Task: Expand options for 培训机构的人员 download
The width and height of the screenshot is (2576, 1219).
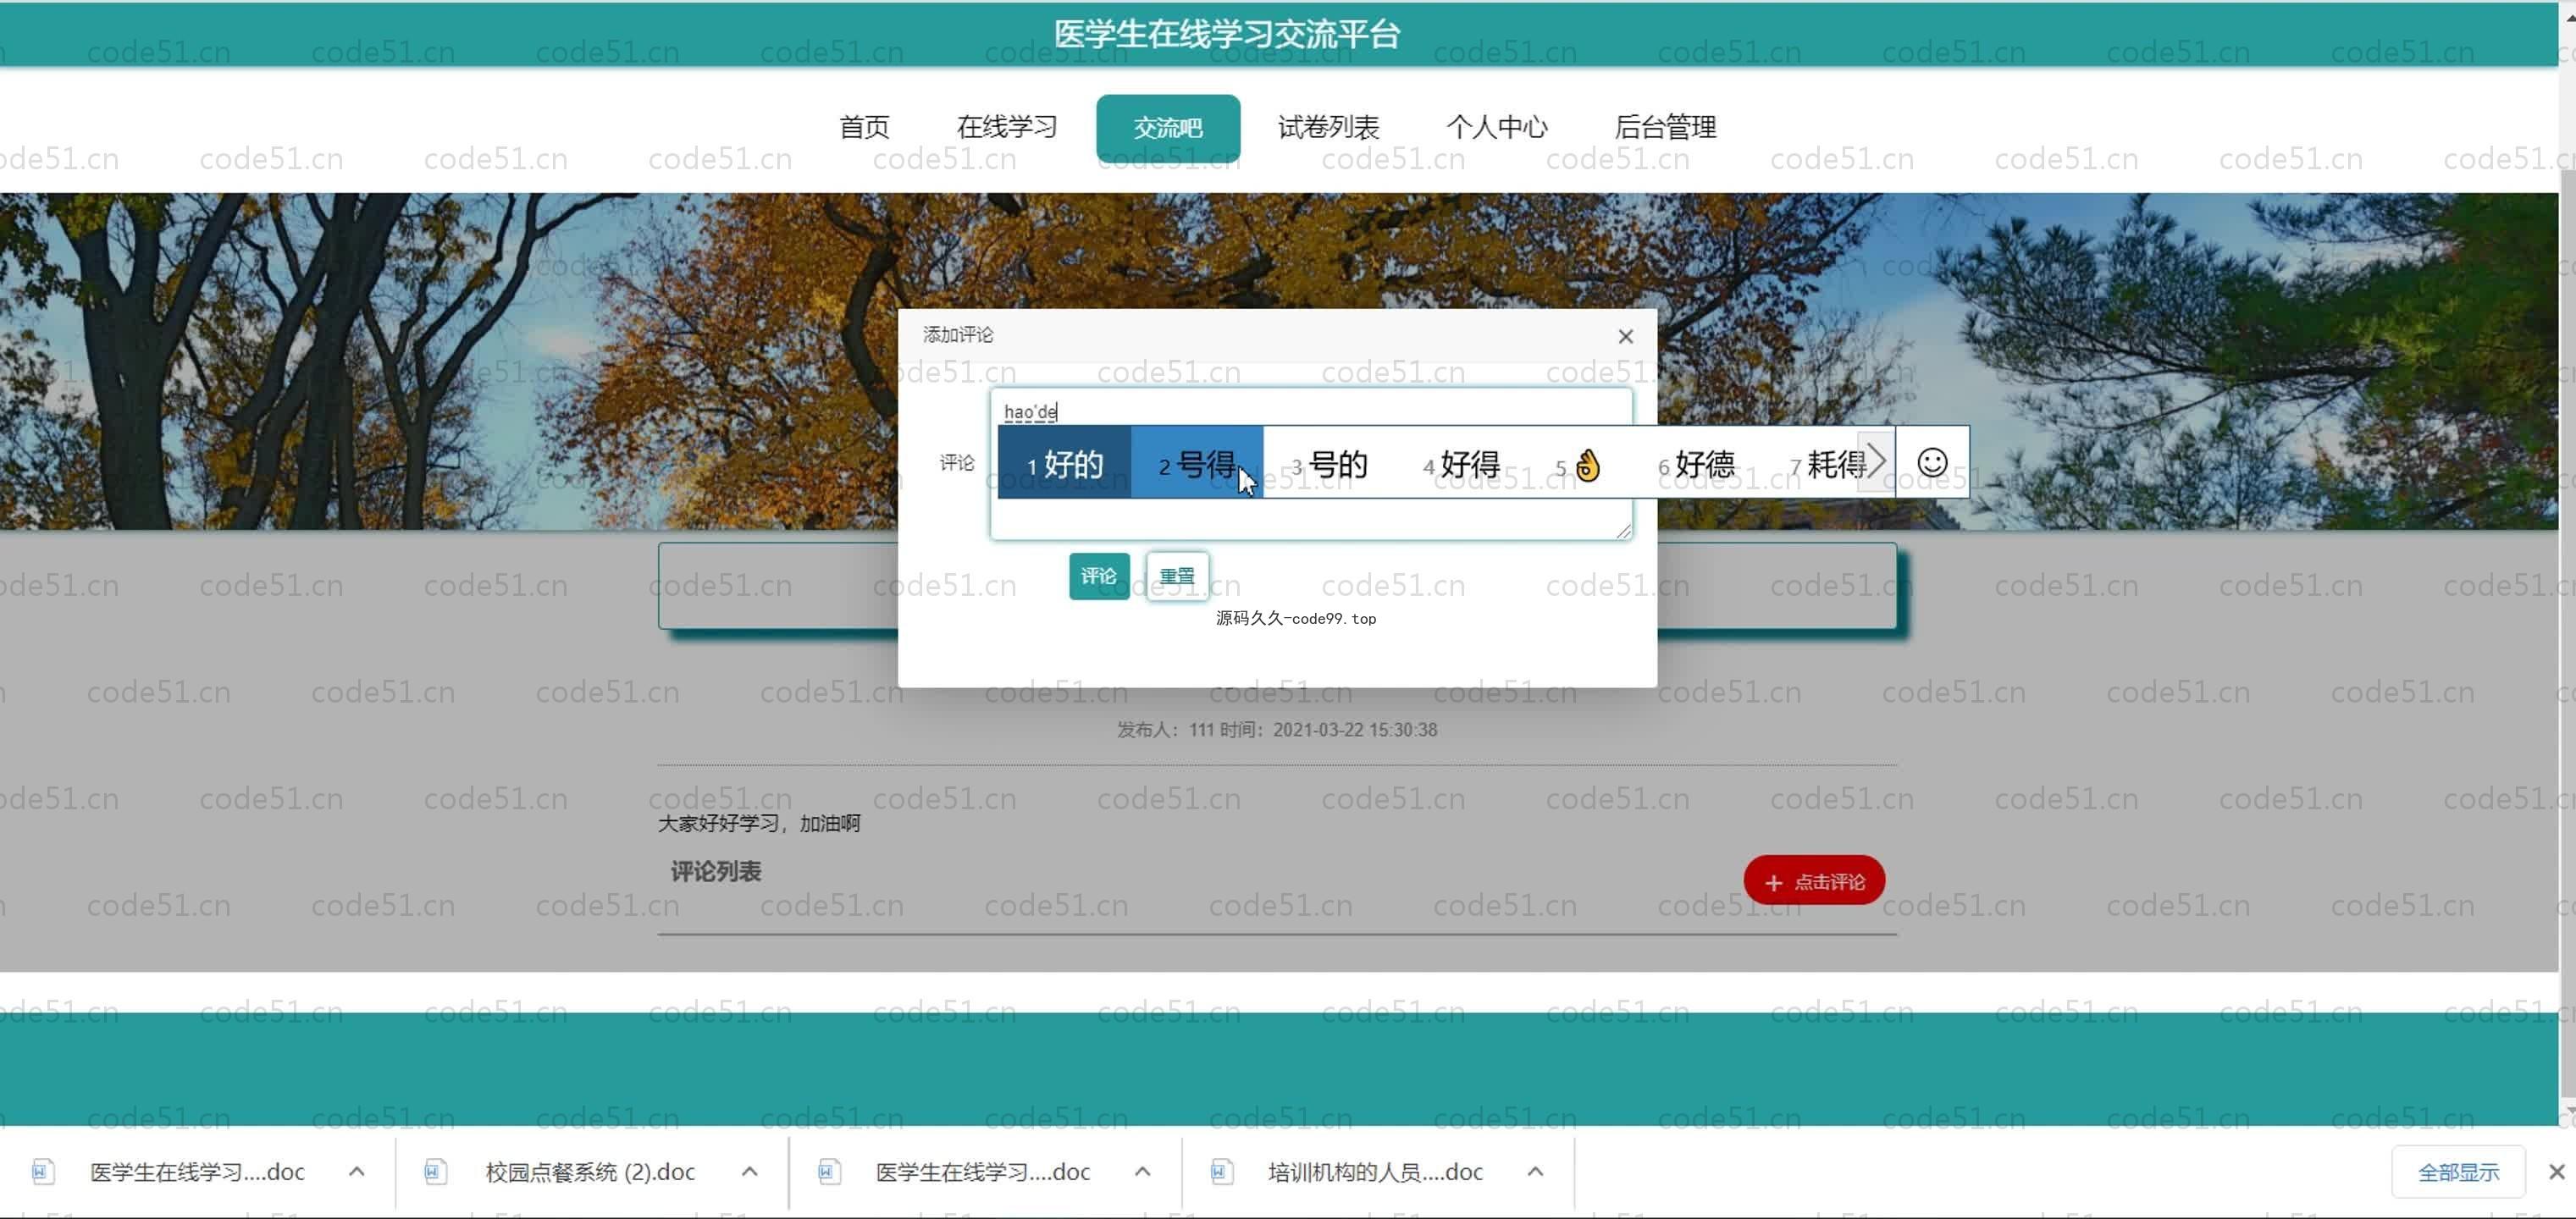Action: tap(1535, 1171)
